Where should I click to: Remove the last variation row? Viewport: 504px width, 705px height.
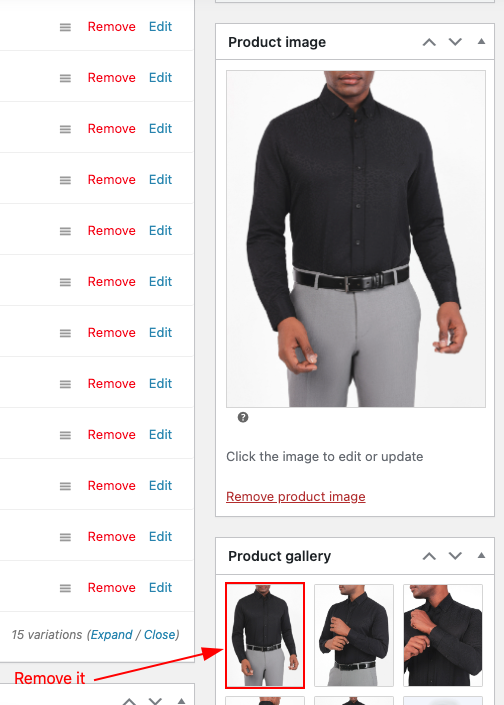[x=112, y=587]
